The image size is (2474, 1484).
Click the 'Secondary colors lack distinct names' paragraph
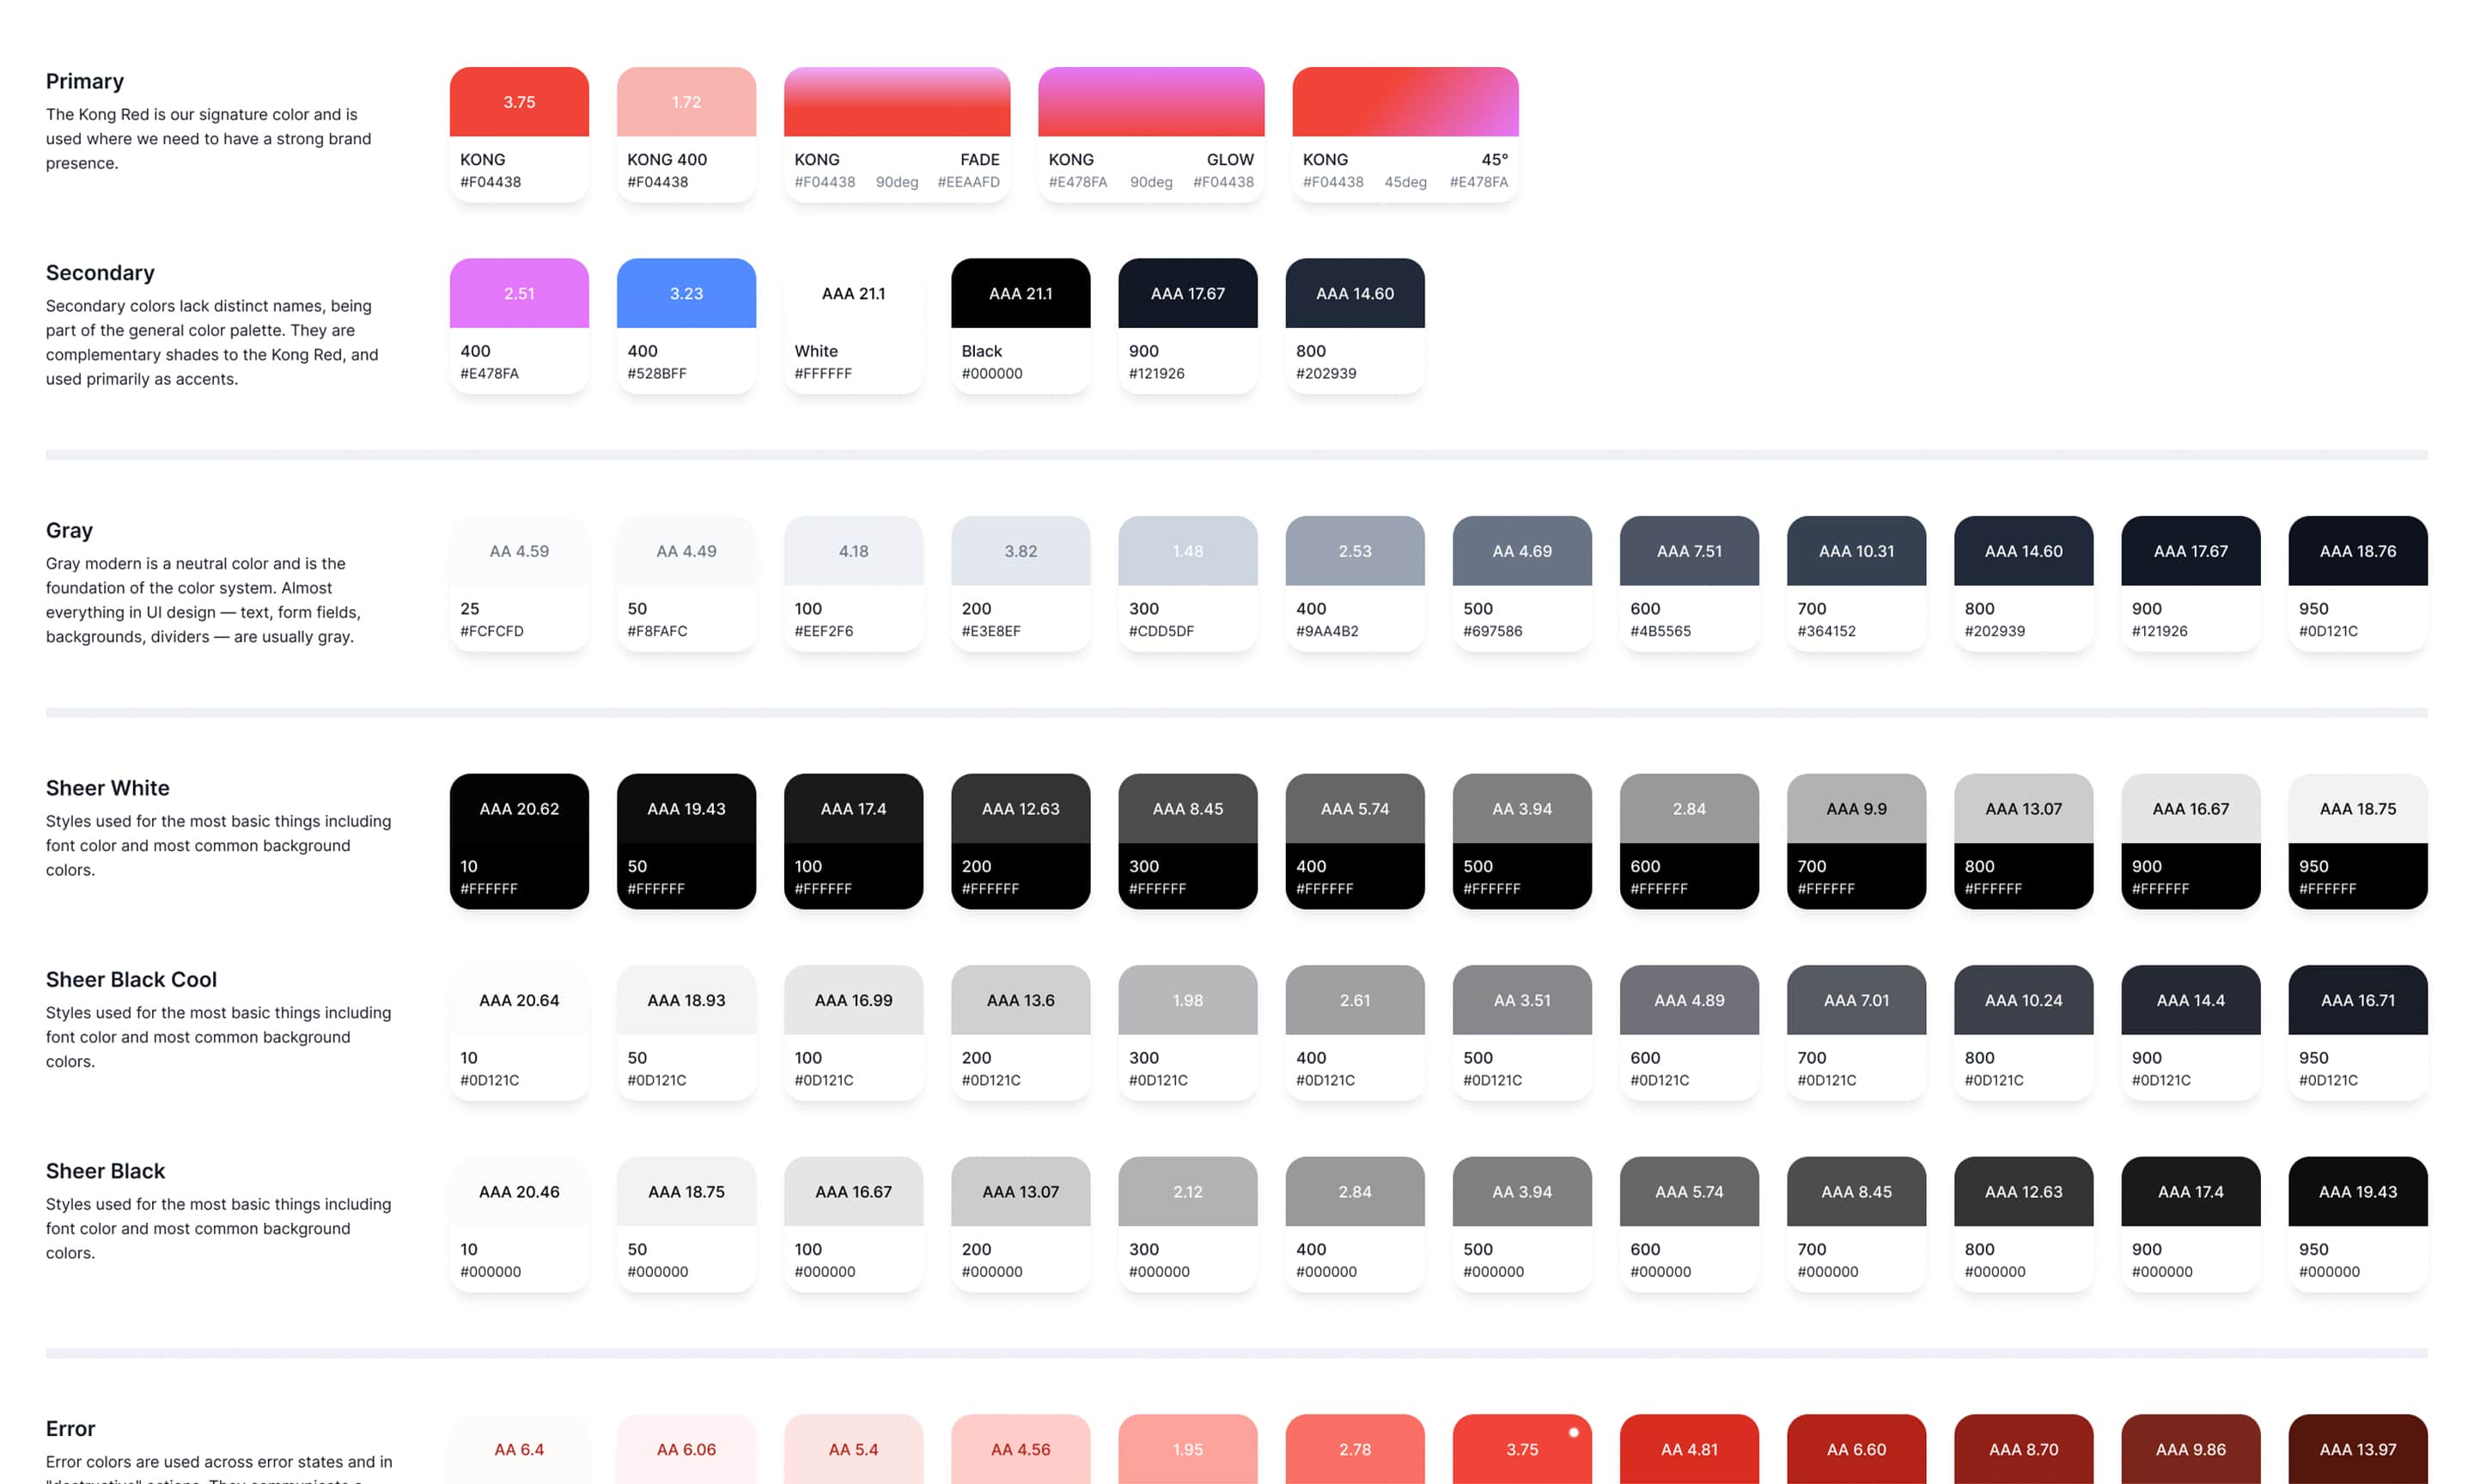(x=212, y=342)
